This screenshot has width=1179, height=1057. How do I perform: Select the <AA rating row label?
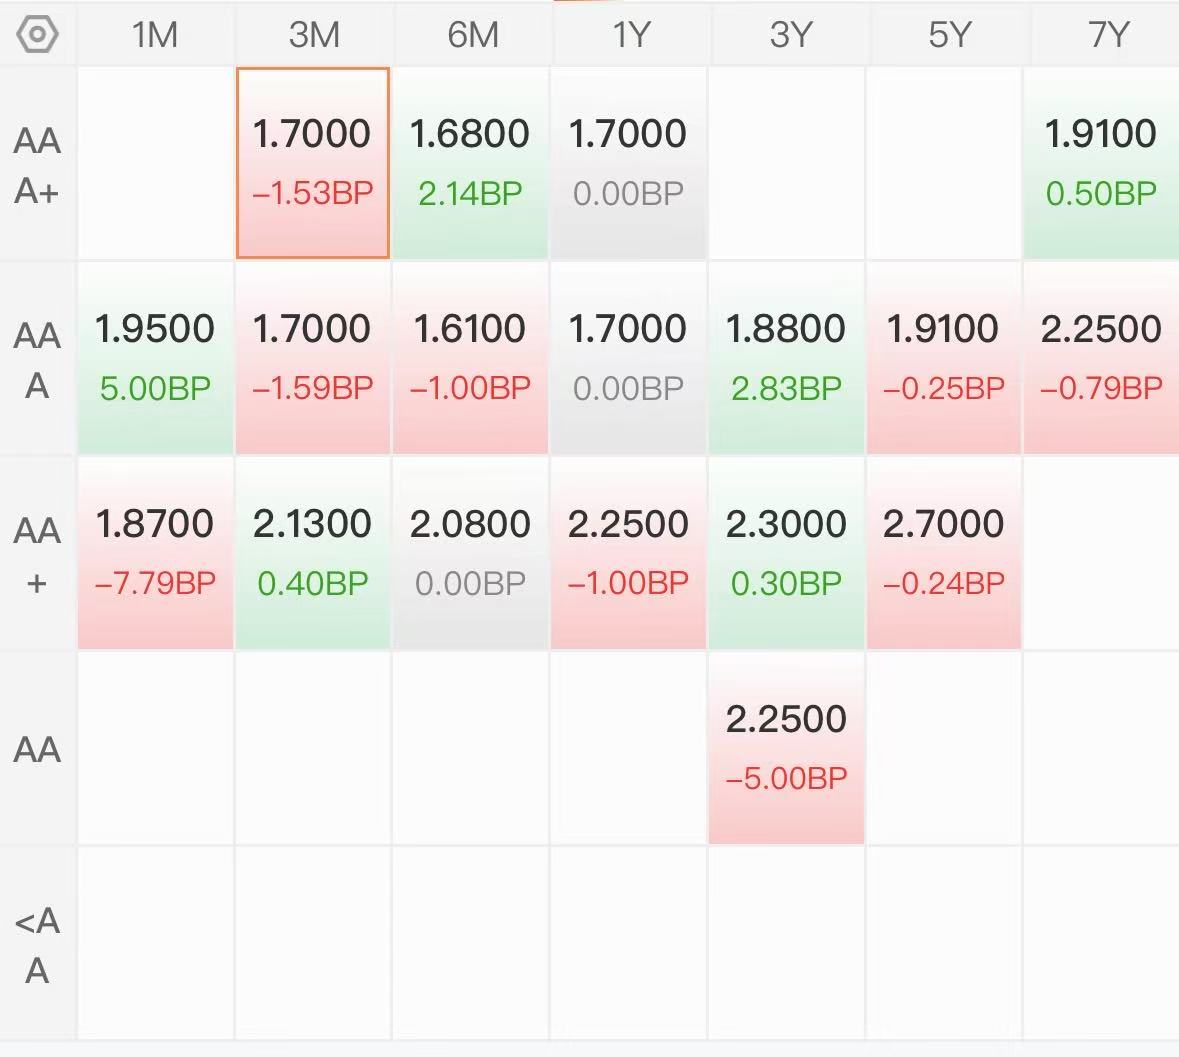click(x=38, y=945)
